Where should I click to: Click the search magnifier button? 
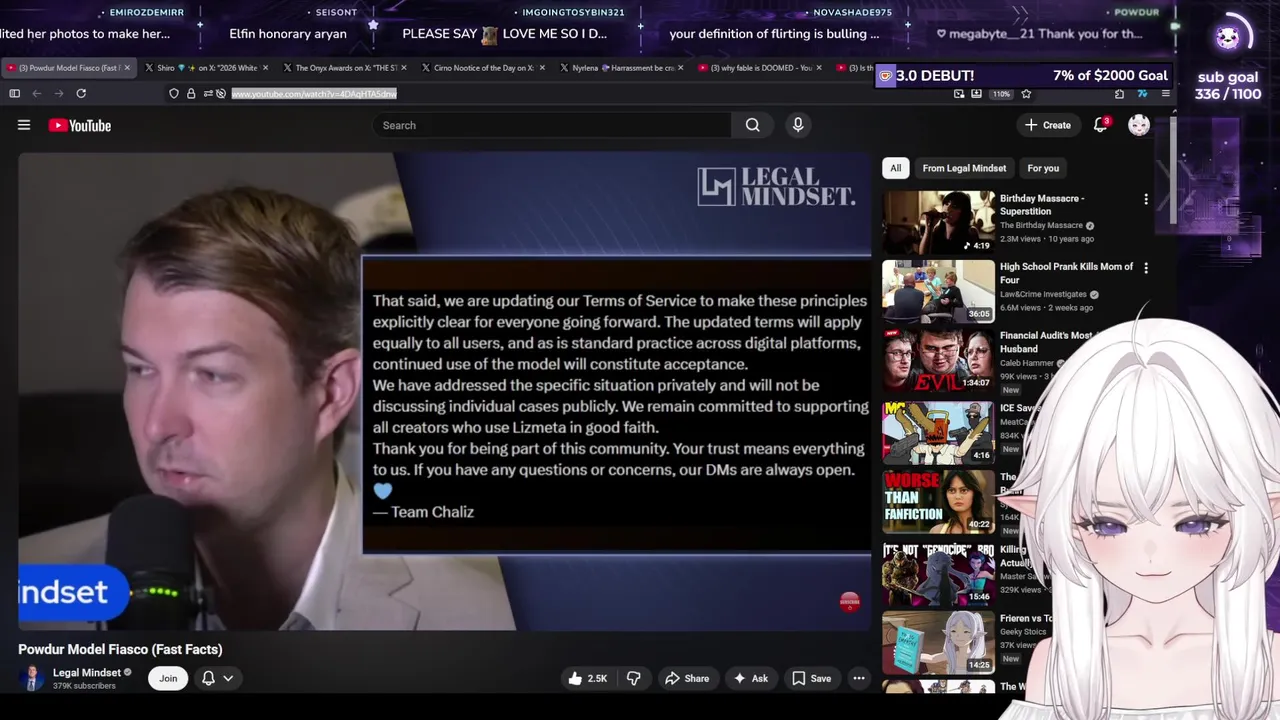coord(752,125)
